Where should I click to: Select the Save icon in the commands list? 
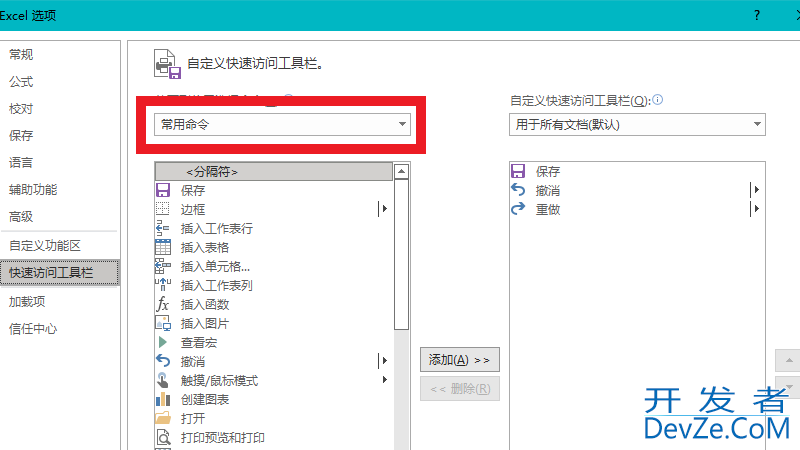coord(163,190)
